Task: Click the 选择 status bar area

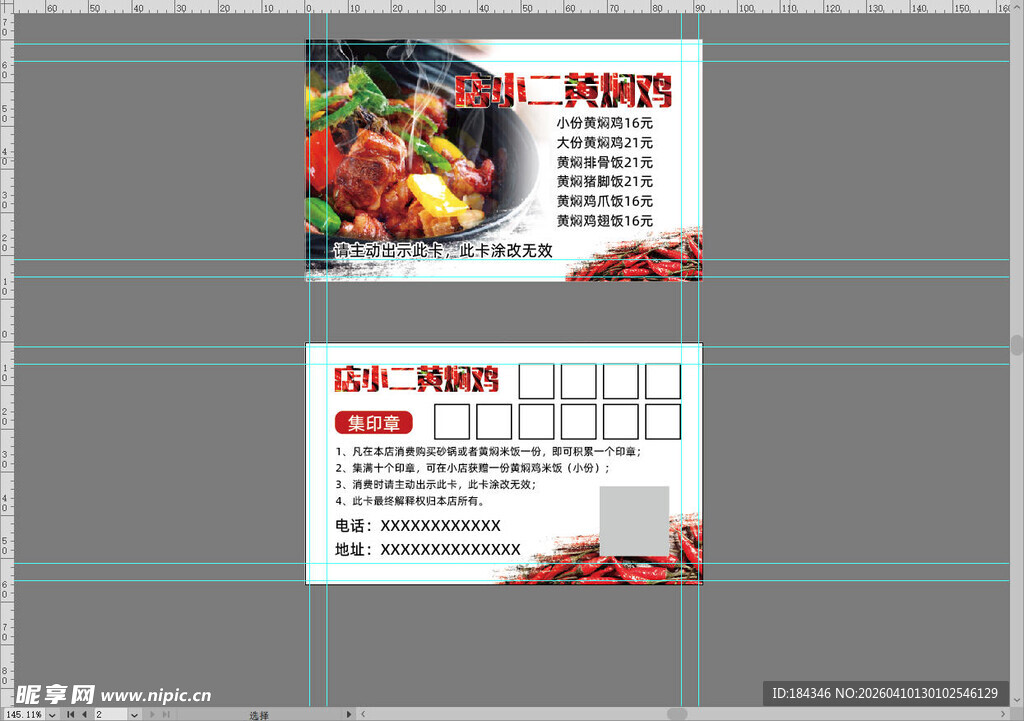Action: (258, 714)
